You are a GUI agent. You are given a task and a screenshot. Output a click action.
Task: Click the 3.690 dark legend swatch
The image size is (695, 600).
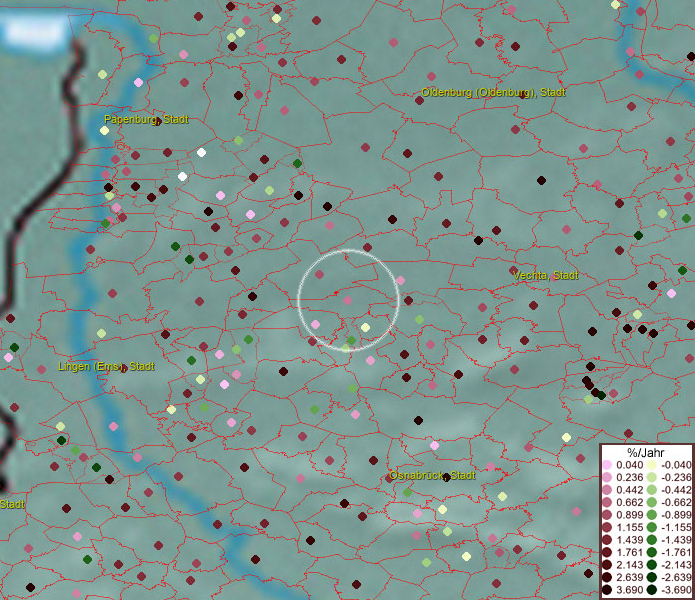[607, 590]
